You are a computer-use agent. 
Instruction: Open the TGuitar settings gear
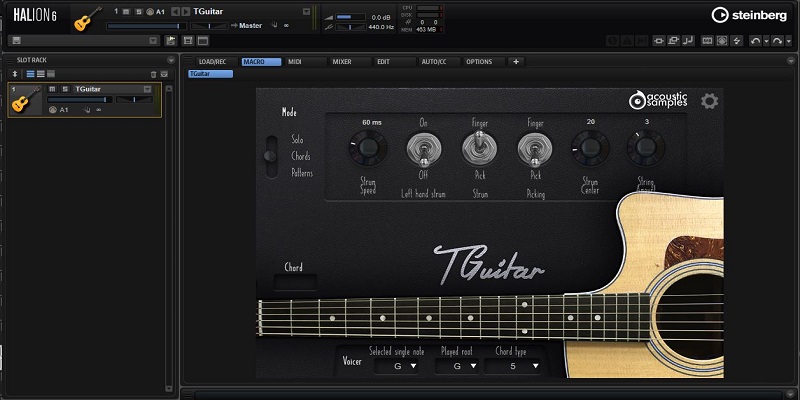pos(709,101)
